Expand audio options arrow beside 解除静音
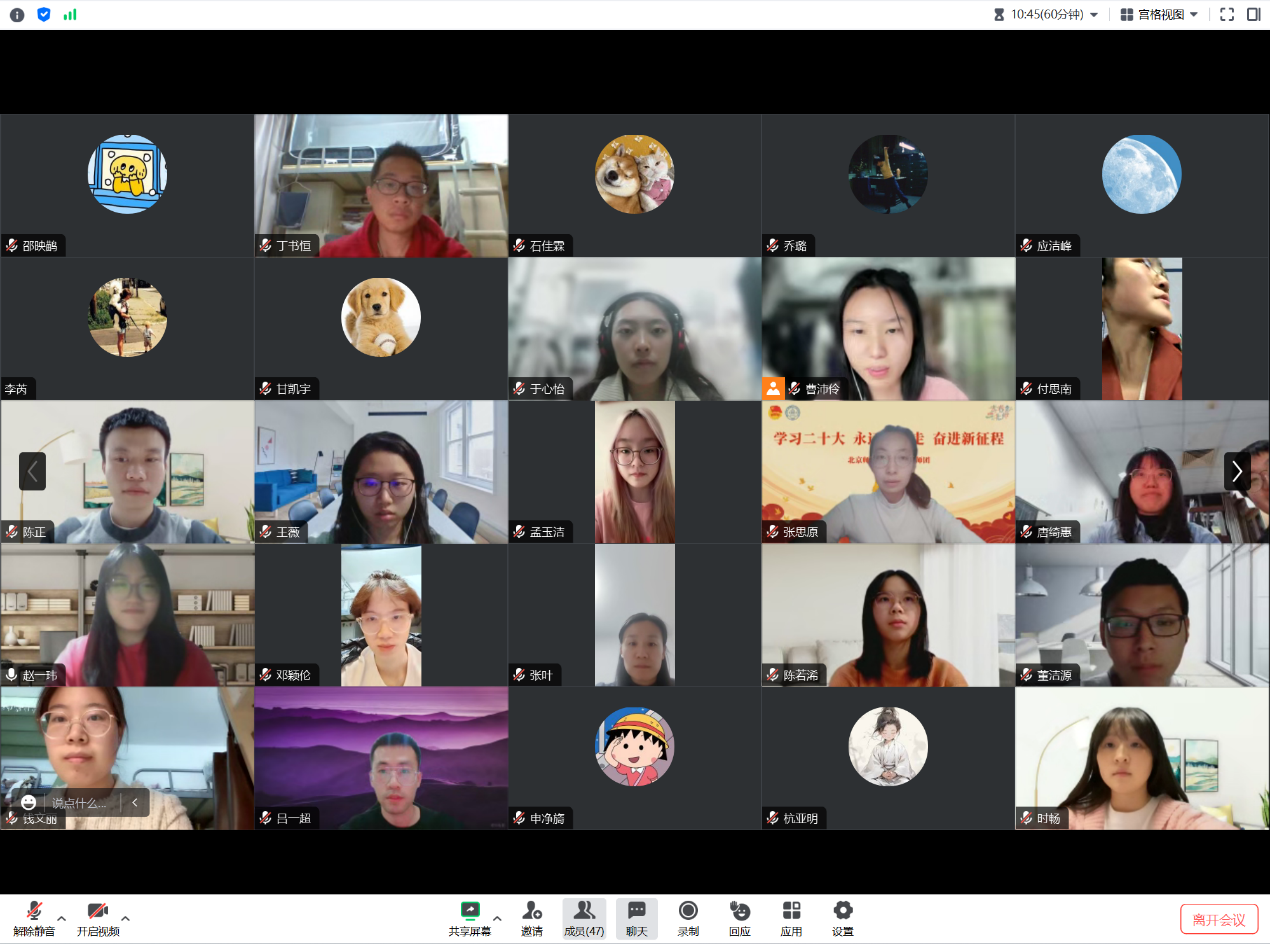 pyautogui.click(x=62, y=918)
